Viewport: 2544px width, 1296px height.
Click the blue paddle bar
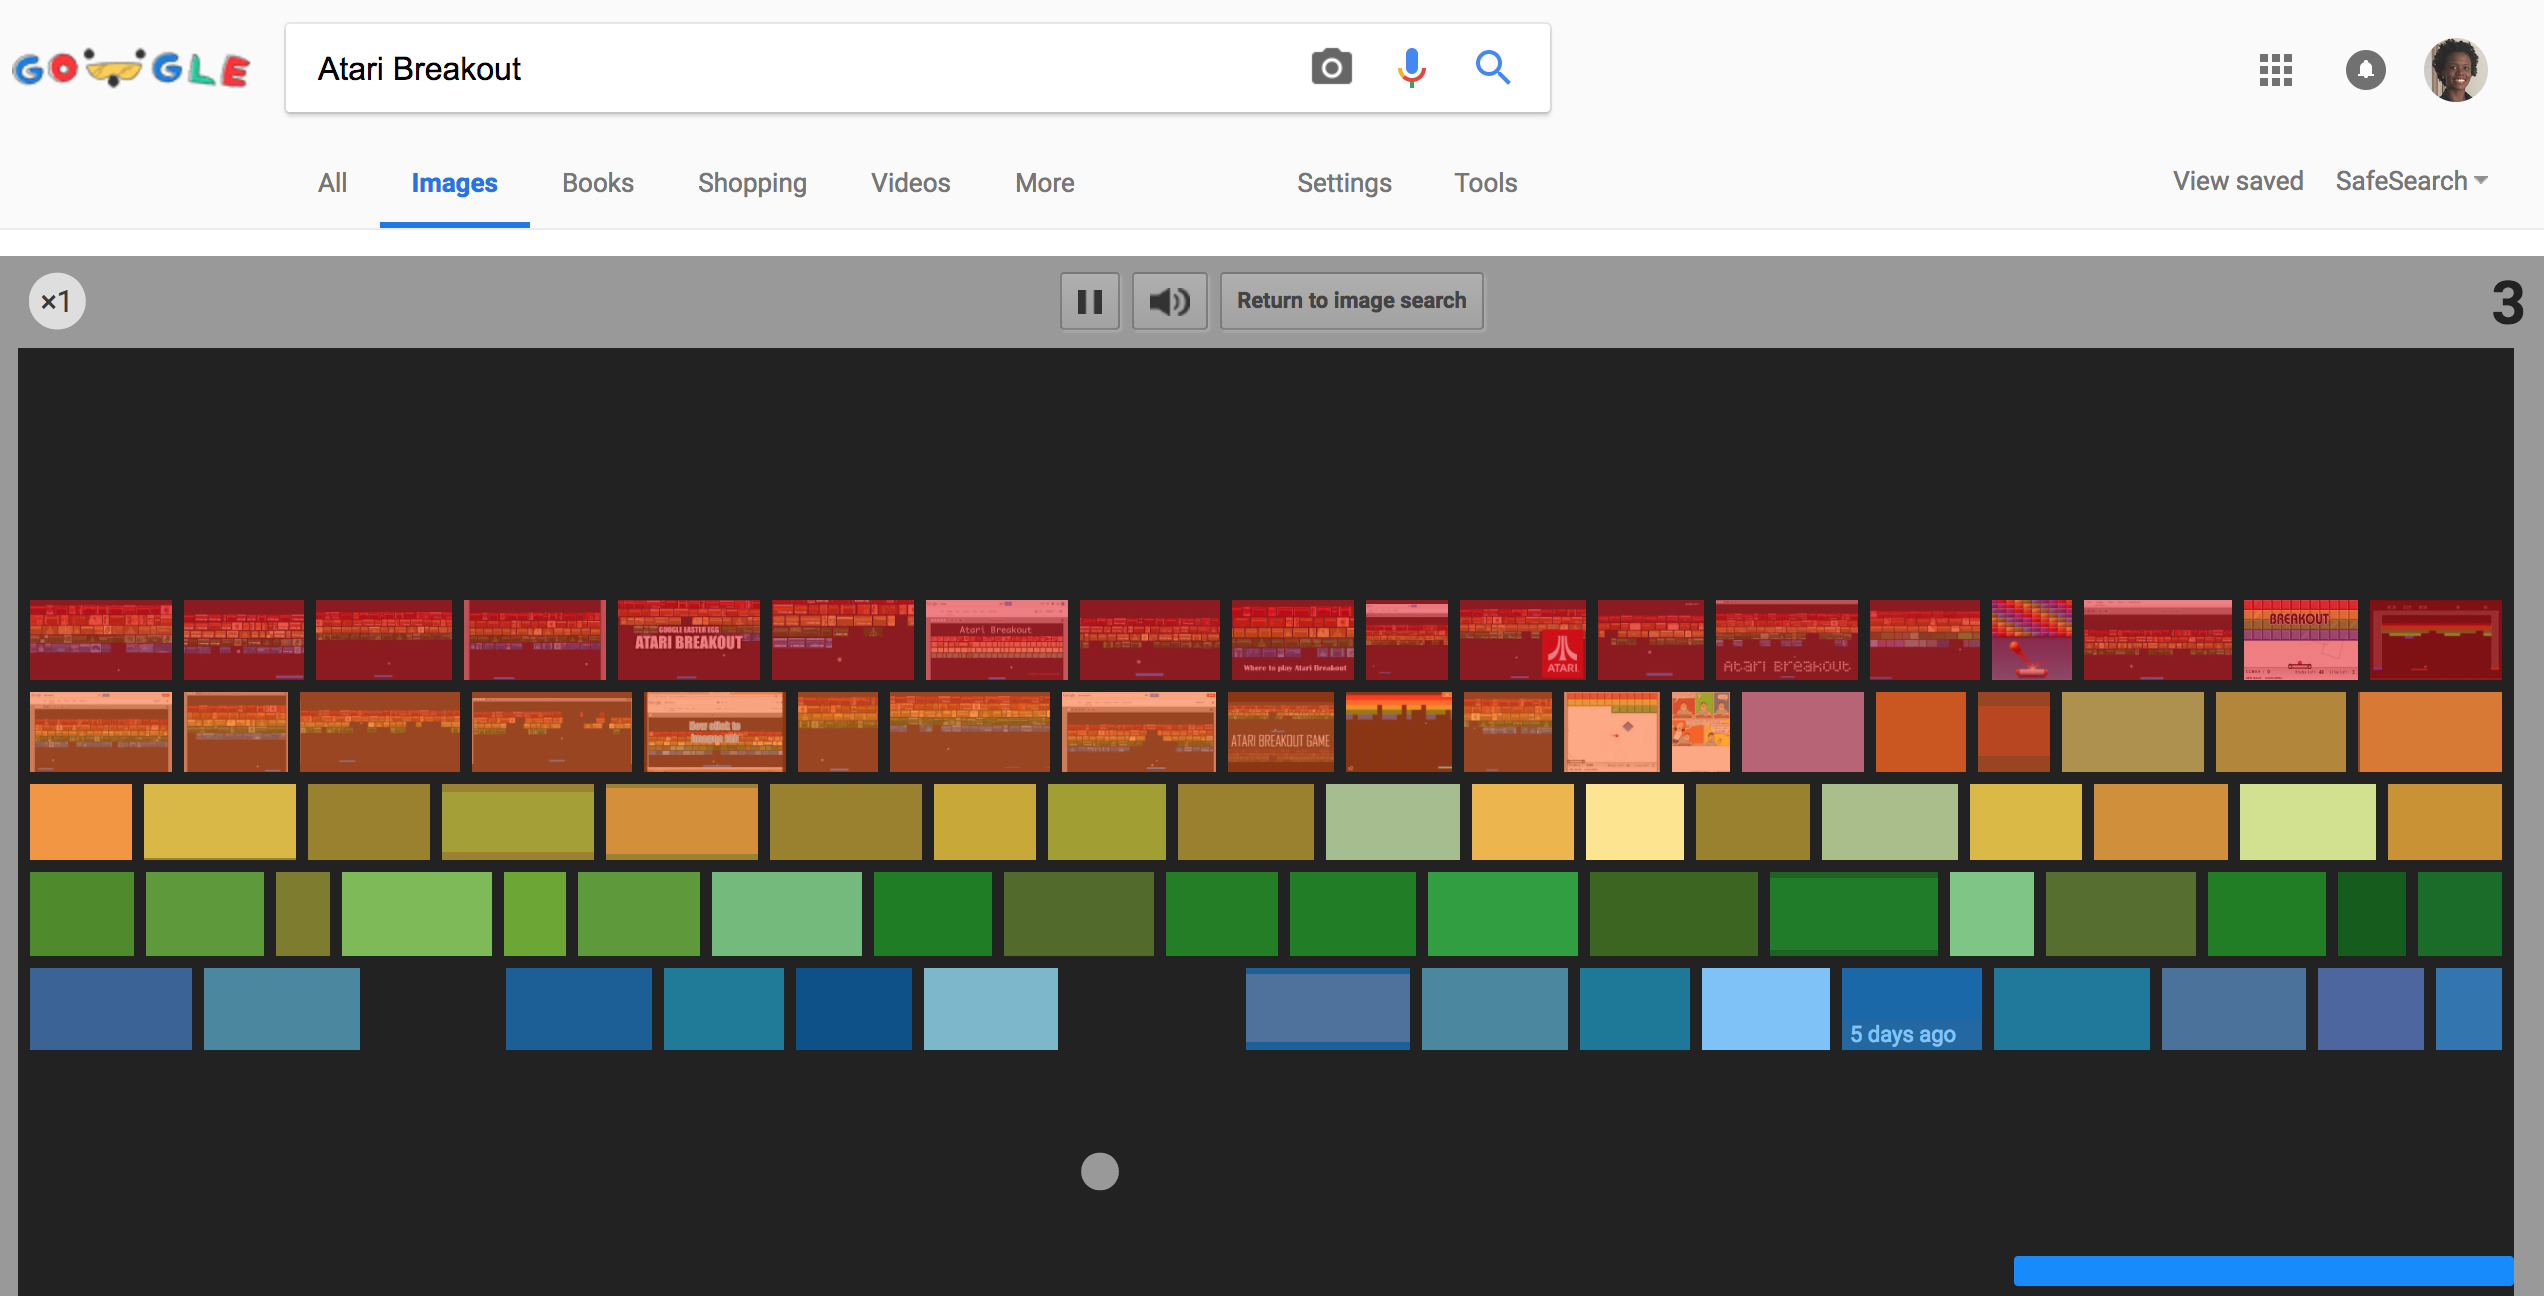pos(2262,1270)
